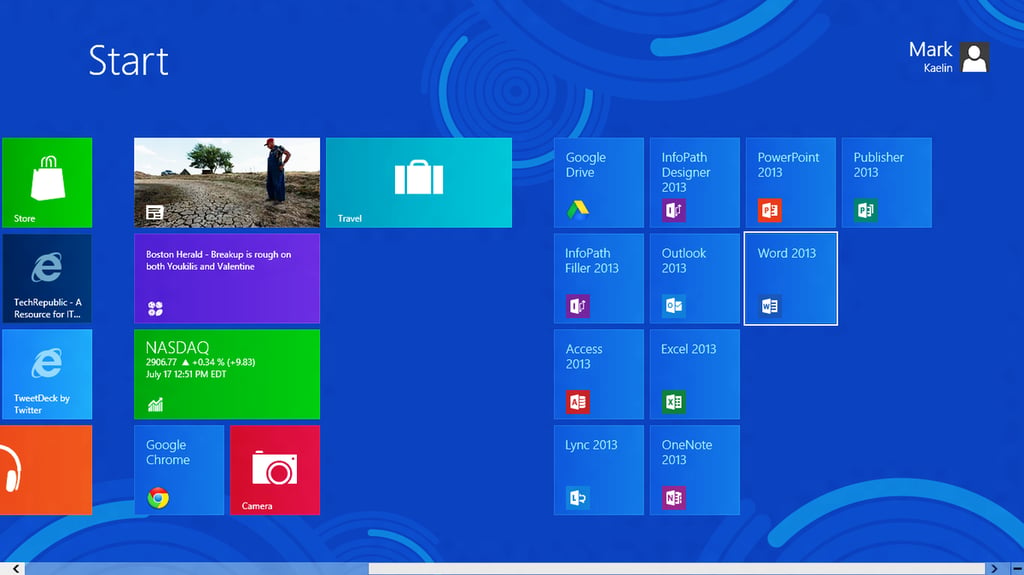Click the 'July 17 12:51 PM EDT' text
The width and height of the screenshot is (1024, 575).
(186, 374)
